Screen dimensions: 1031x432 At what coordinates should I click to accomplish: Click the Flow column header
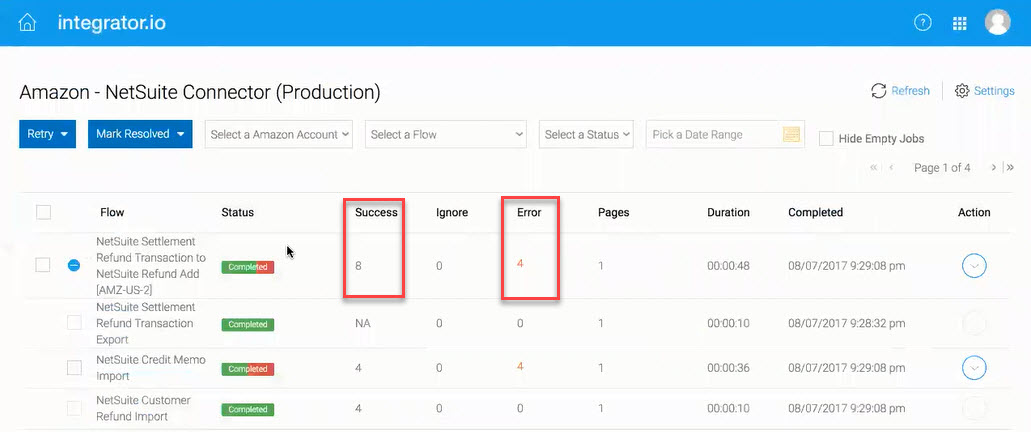click(112, 212)
